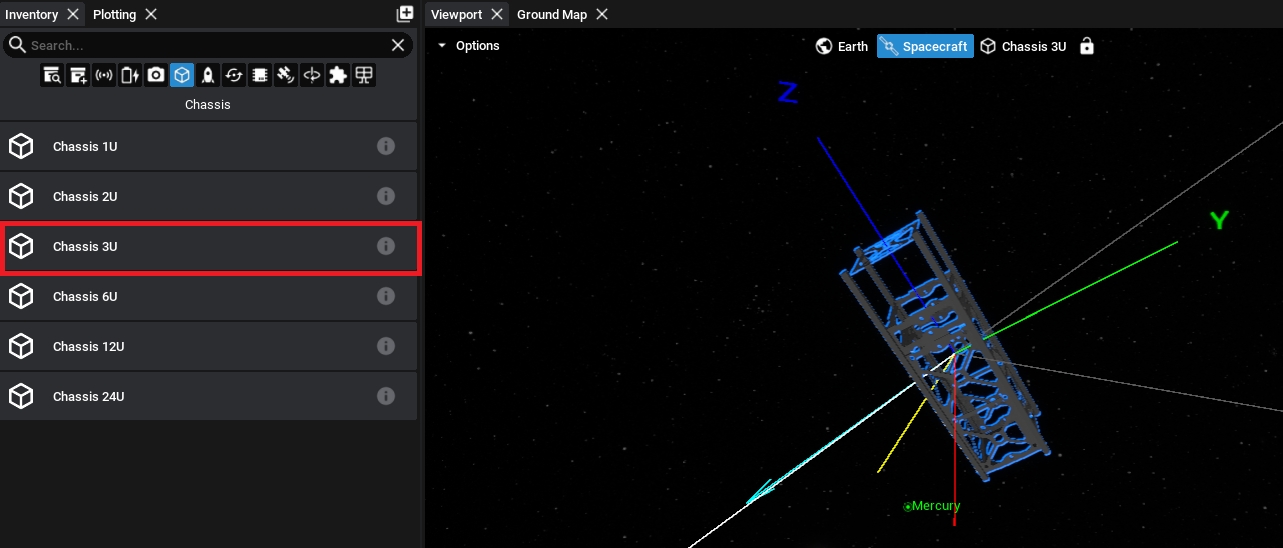Show info for Chassis 1U
Screen dimensions: 1283x548
pyautogui.click(x=385, y=147)
